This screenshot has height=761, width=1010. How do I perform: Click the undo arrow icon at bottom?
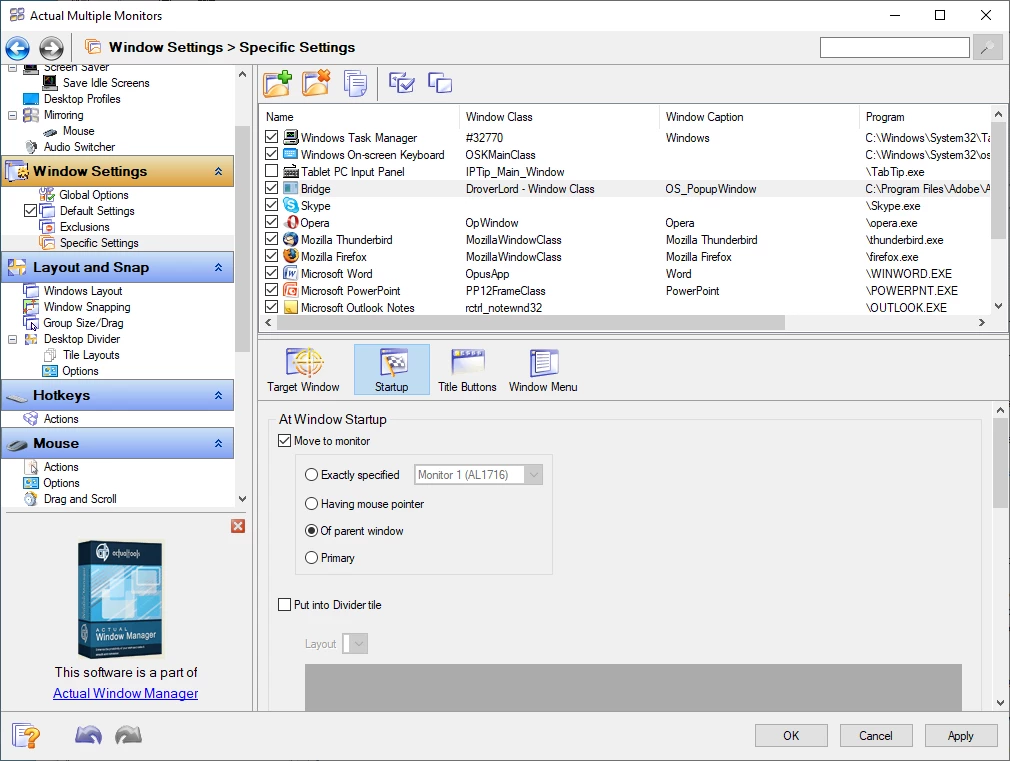click(x=88, y=735)
